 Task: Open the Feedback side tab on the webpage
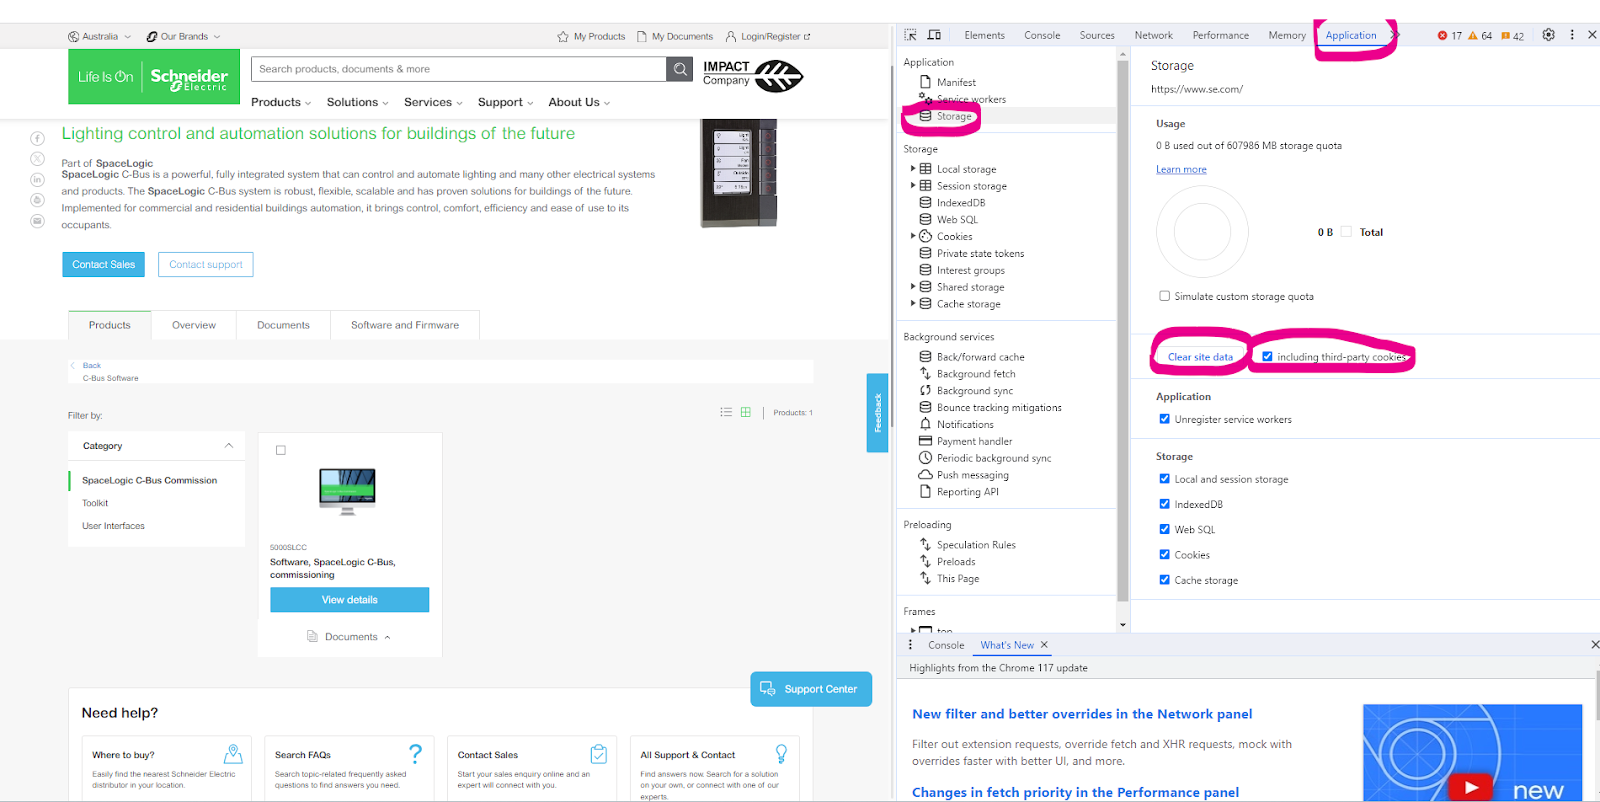pyautogui.click(x=877, y=412)
